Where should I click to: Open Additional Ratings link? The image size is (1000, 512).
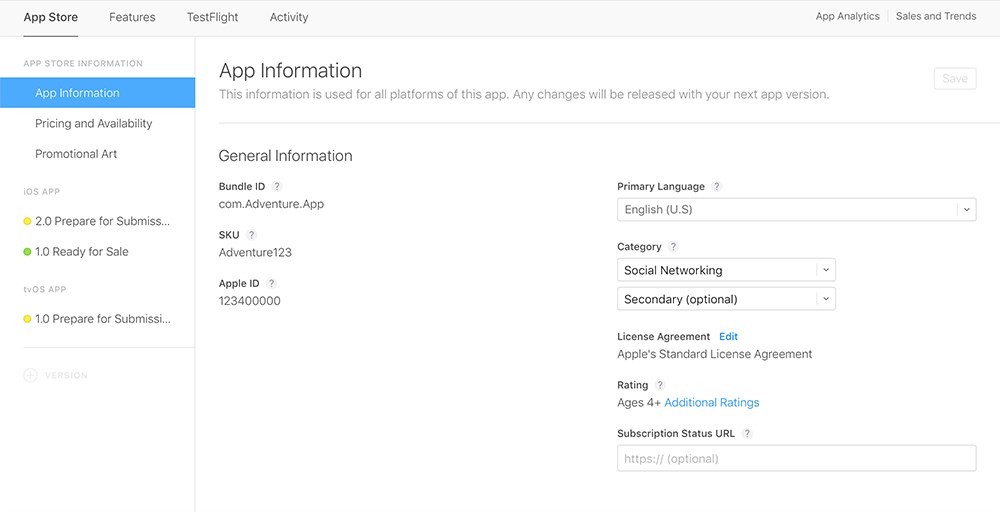click(x=712, y=403)
